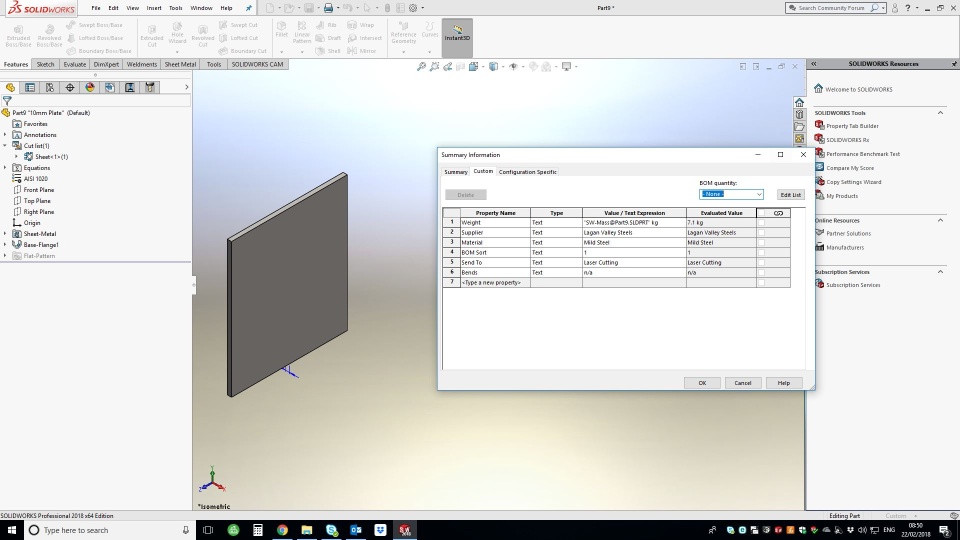This screenshot has height=540, width=960.
Task: Click OK in the Summary Information dialog
Action: pos(702,383)
